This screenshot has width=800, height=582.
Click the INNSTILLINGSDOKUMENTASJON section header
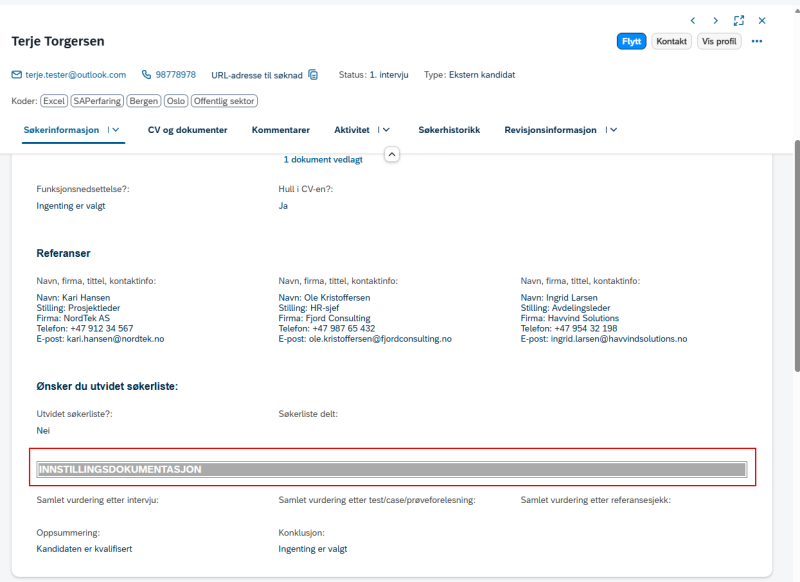click(x=391, y=469)
